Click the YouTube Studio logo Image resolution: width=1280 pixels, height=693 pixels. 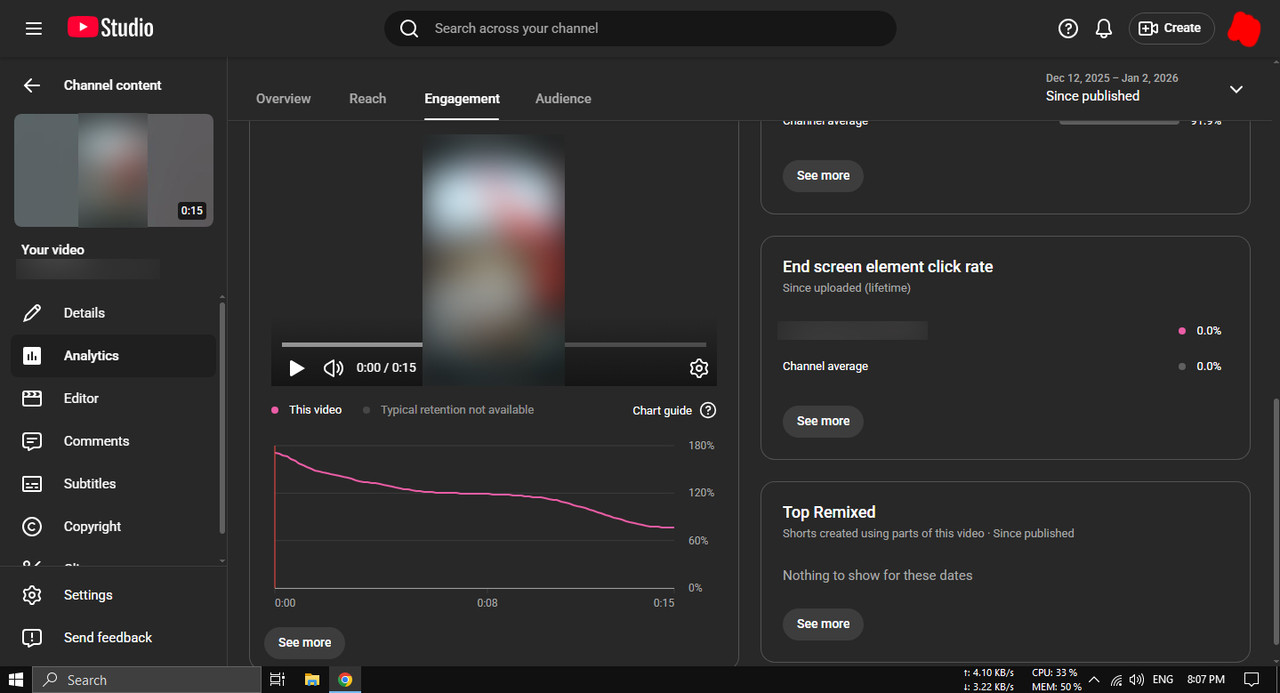click(x=110, y=28)
